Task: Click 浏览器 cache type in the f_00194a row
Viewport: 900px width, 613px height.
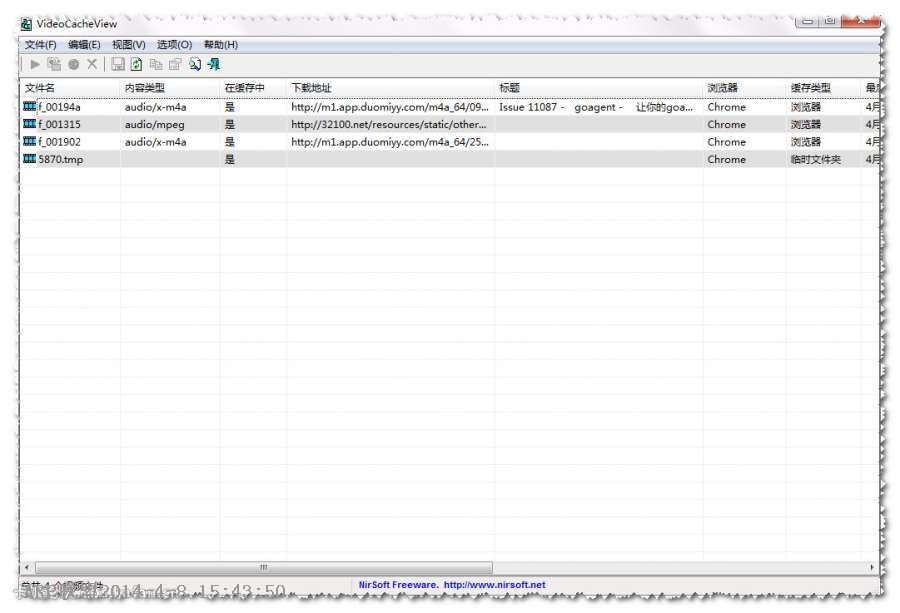Action: 805,107
